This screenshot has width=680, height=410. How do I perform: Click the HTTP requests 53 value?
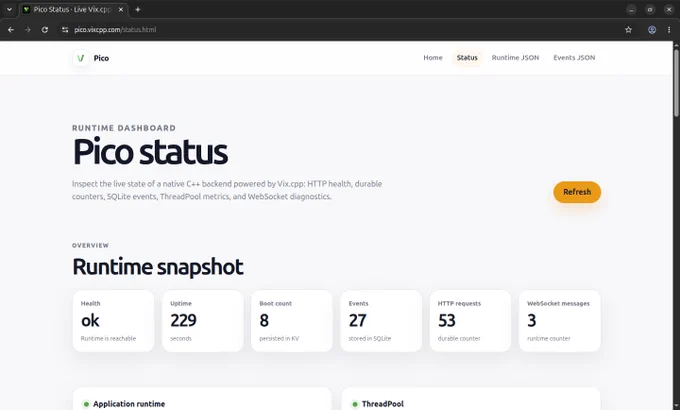pos(447,321)
